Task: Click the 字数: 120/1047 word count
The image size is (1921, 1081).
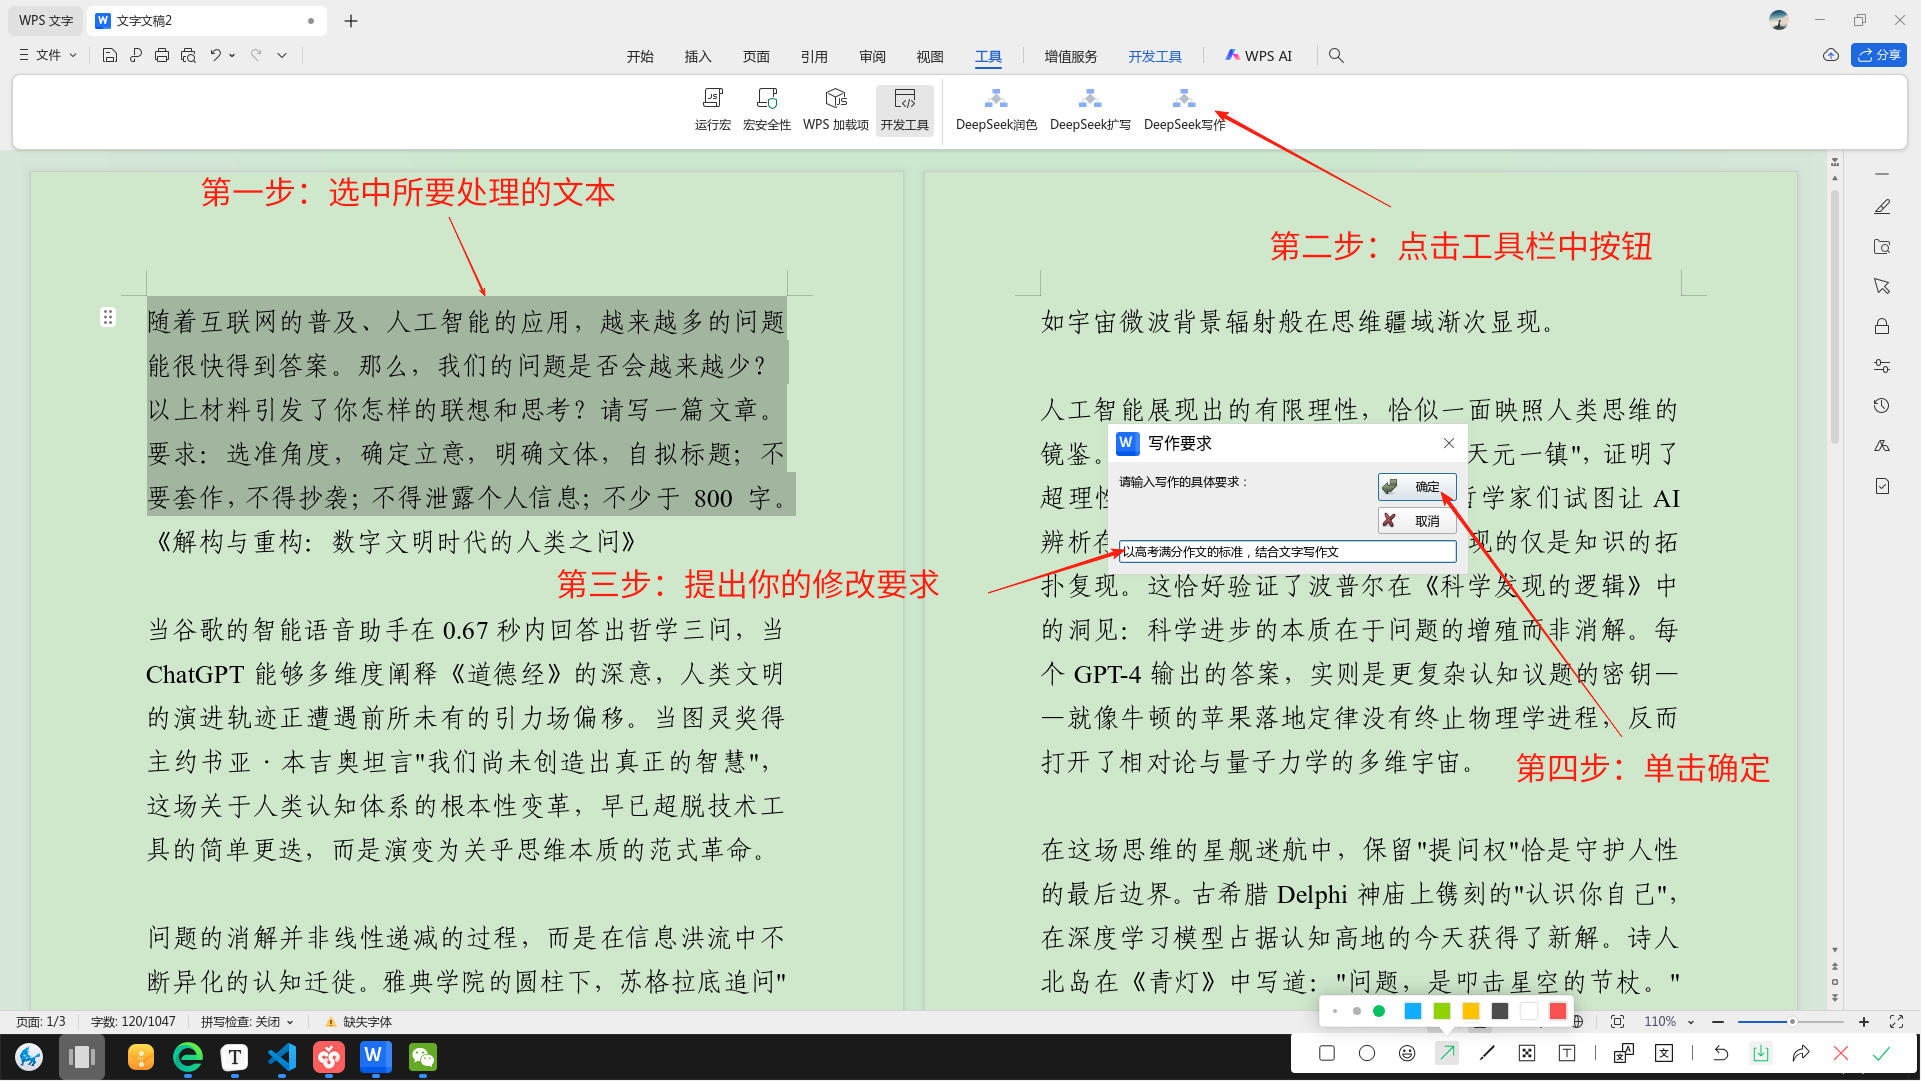Action: point(133,1023)
